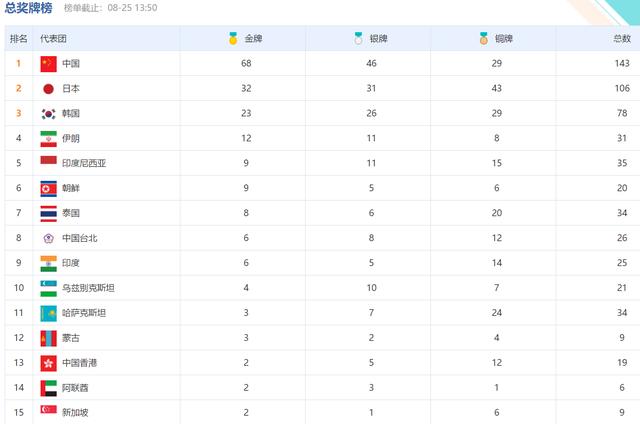The image size is (640, 424).
Task: Select the 中国台北 team name
Action: (x=80, y=238)
